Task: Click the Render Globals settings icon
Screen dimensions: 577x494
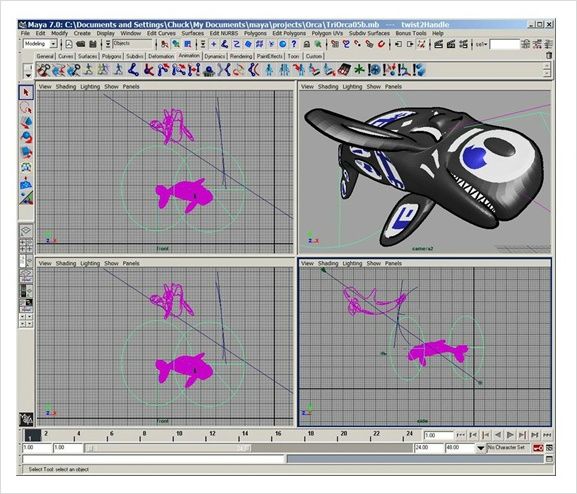Action: 464,44
